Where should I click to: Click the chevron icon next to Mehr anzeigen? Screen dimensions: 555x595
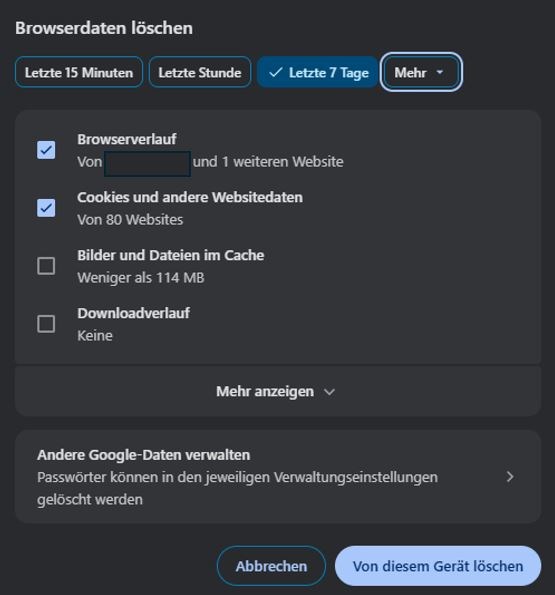tap(330, 392)
